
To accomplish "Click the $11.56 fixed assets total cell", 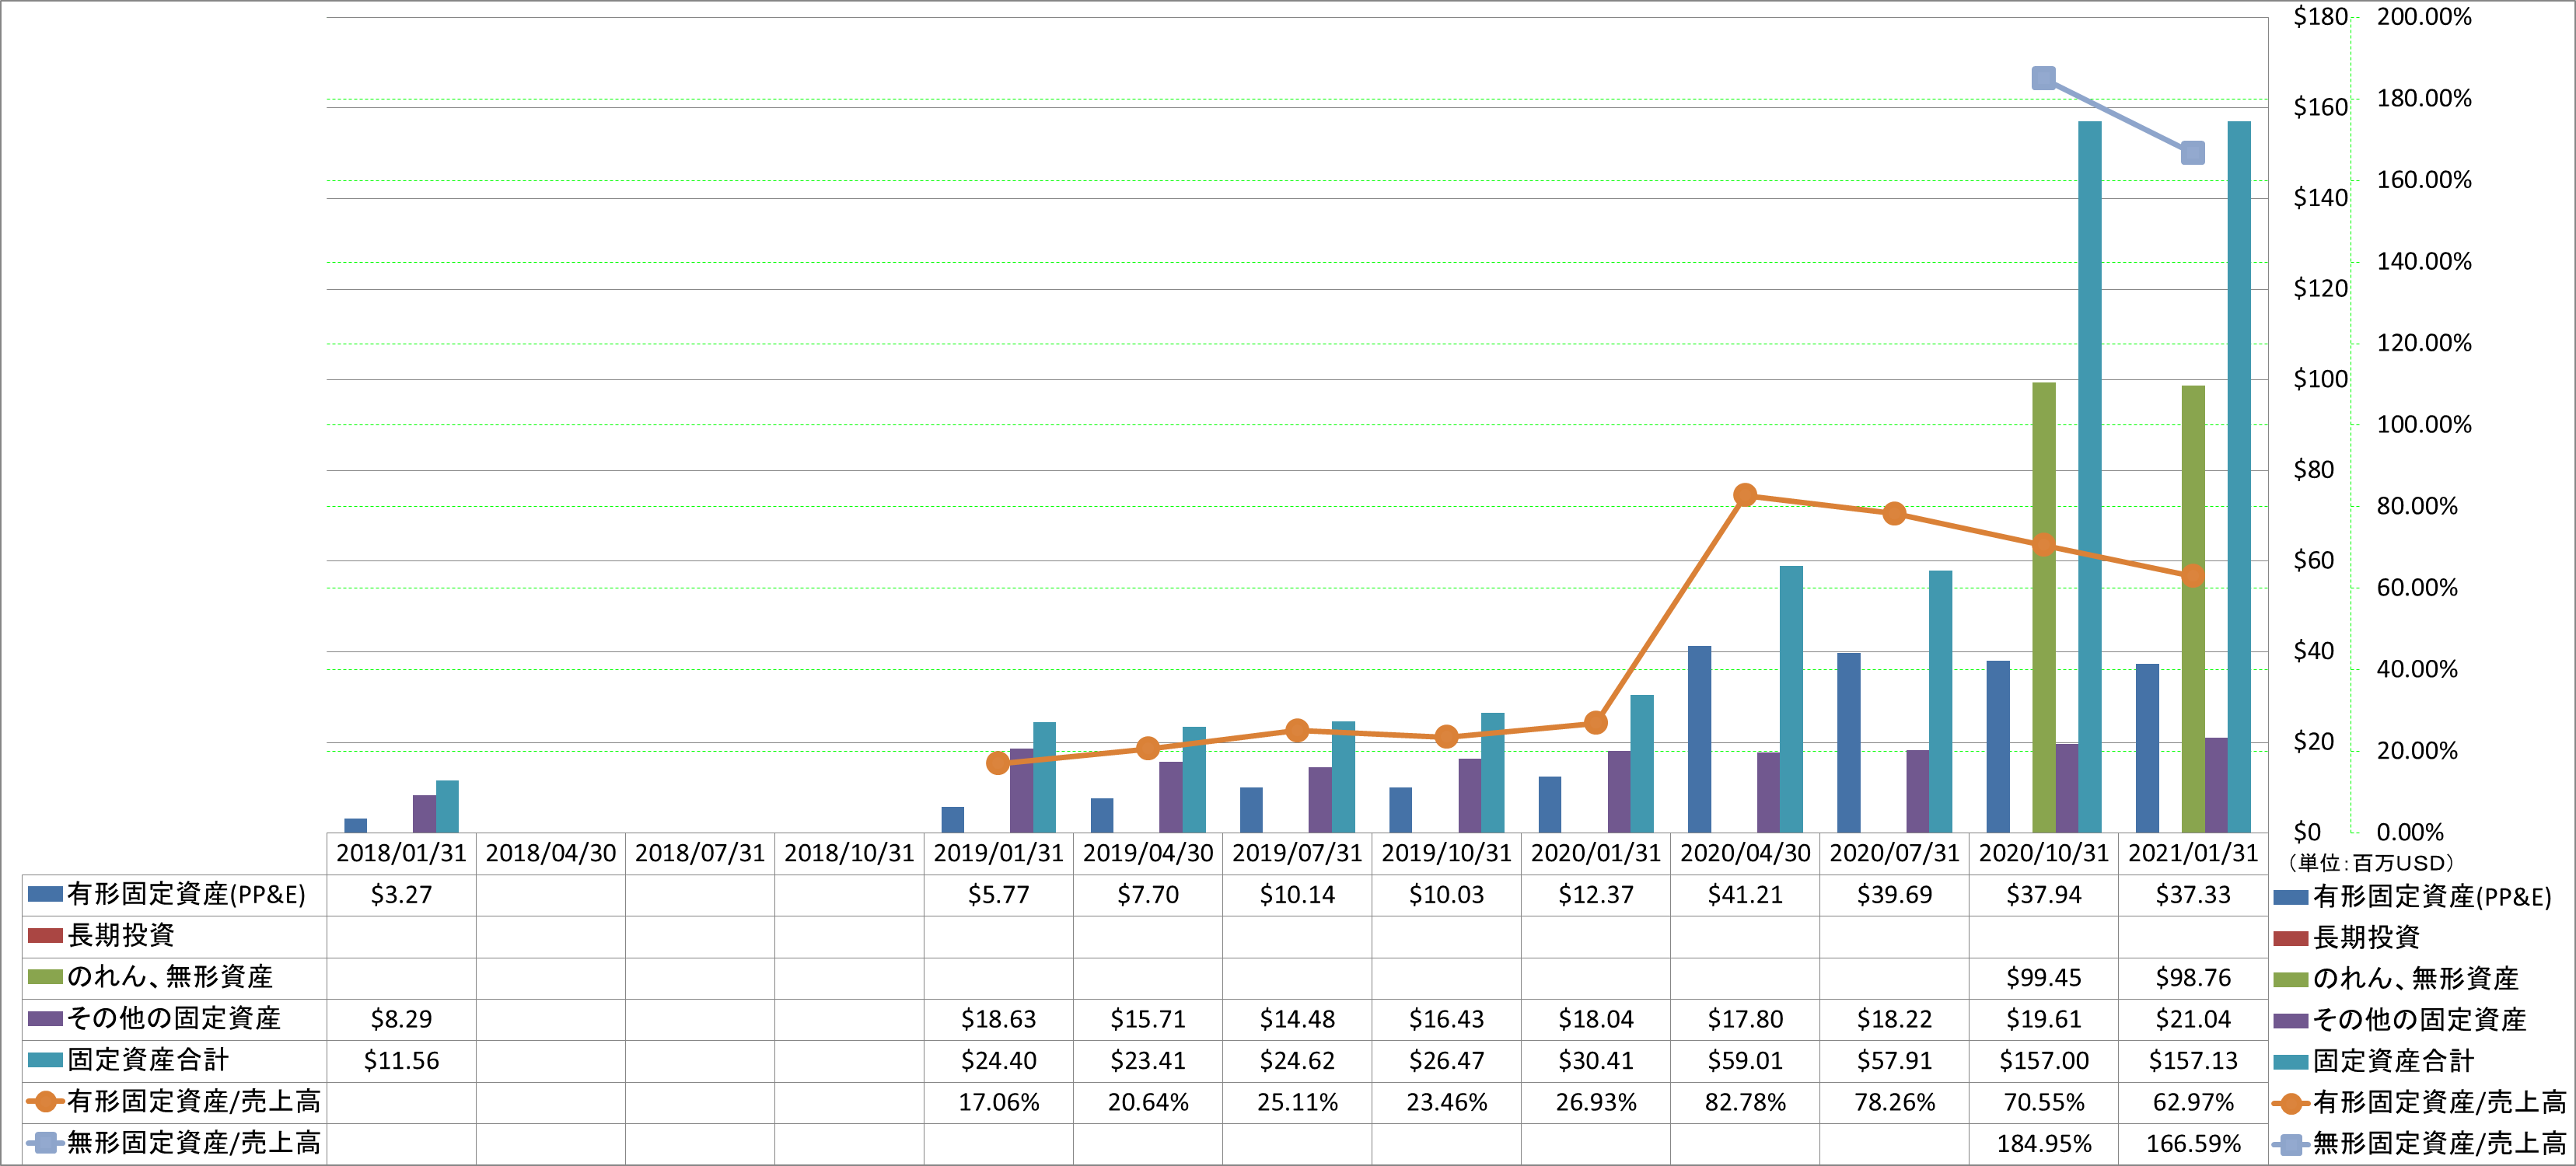I will [401, 1060].
